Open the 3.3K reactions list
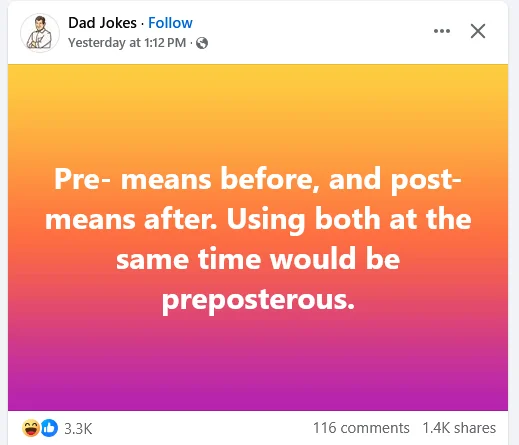Screen dimensions: 519x445 [78, 428]
